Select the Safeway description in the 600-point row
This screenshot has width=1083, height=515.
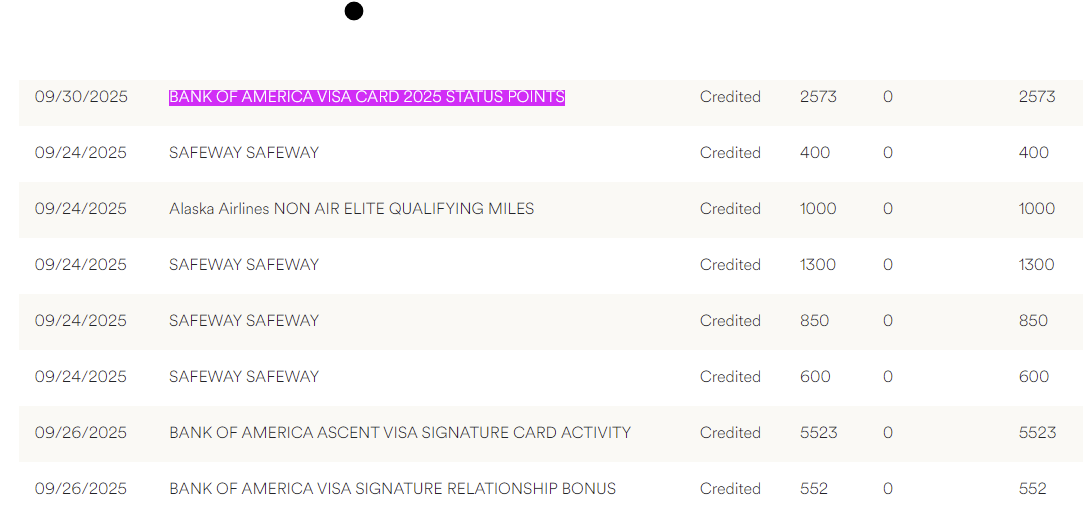(244, 377)
